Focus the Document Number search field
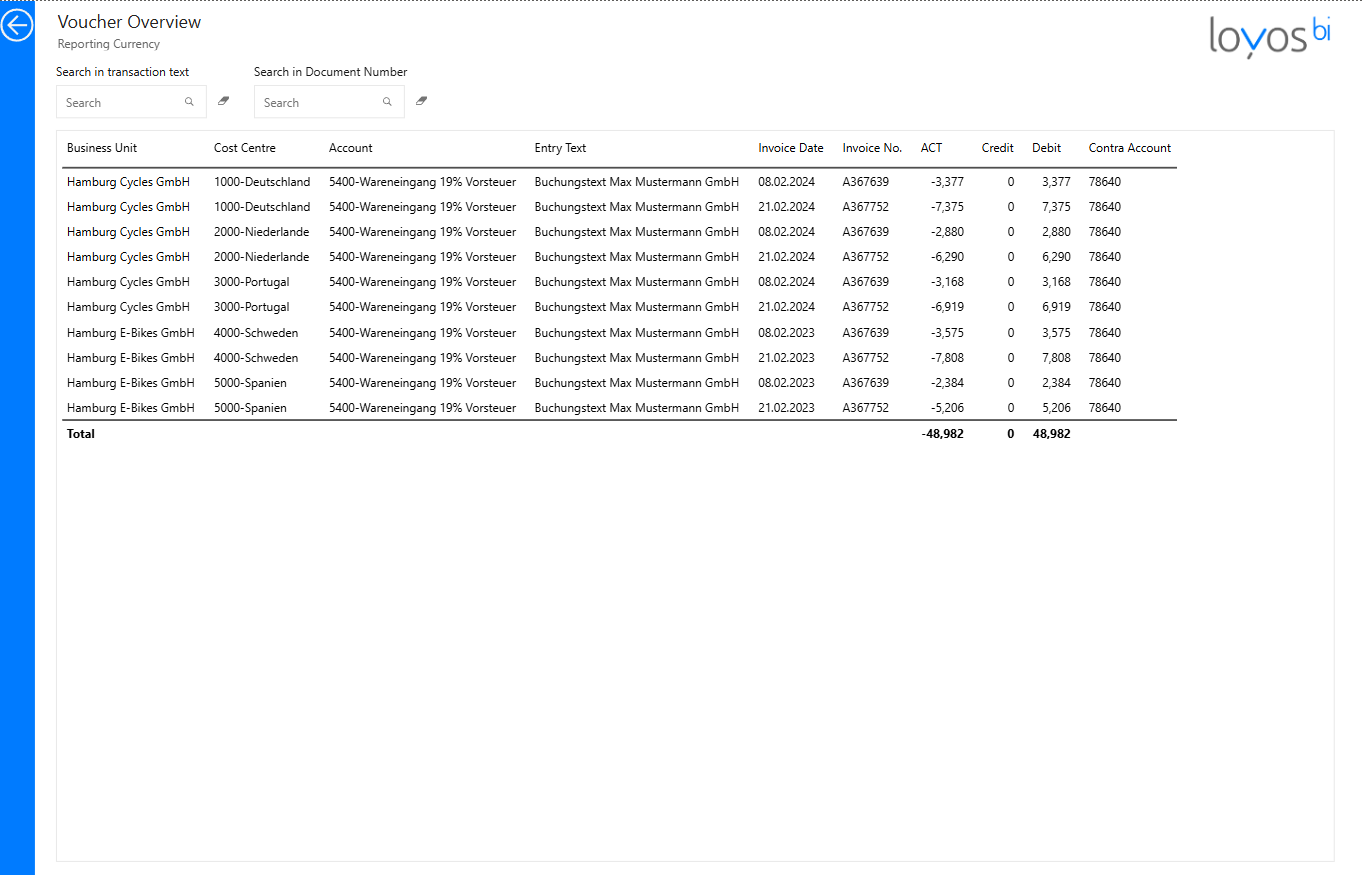Screen dimensions: 1362x875 pos(329,102)
